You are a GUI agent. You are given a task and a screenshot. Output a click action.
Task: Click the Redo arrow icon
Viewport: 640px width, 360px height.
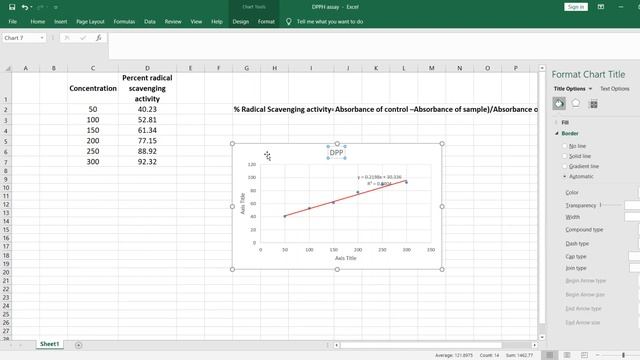tap(40, 7)
